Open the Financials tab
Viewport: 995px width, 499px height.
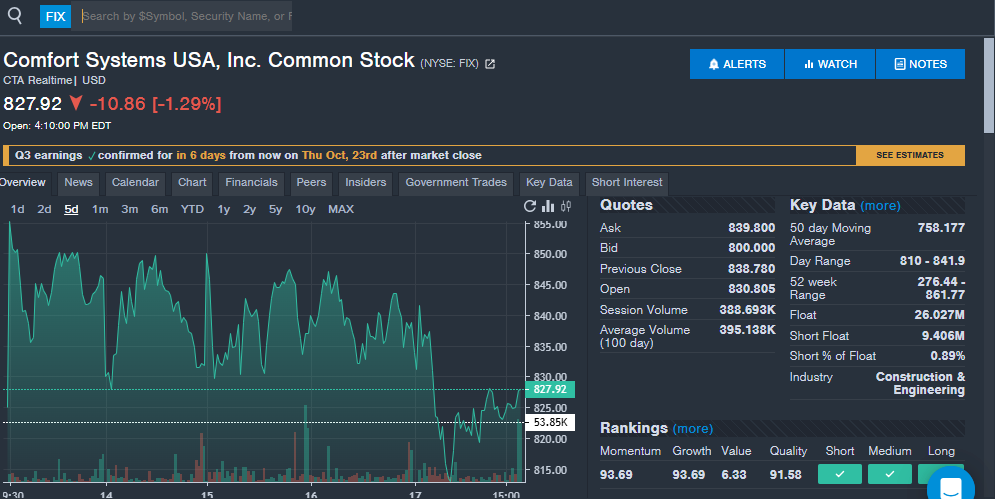point(251,183)
